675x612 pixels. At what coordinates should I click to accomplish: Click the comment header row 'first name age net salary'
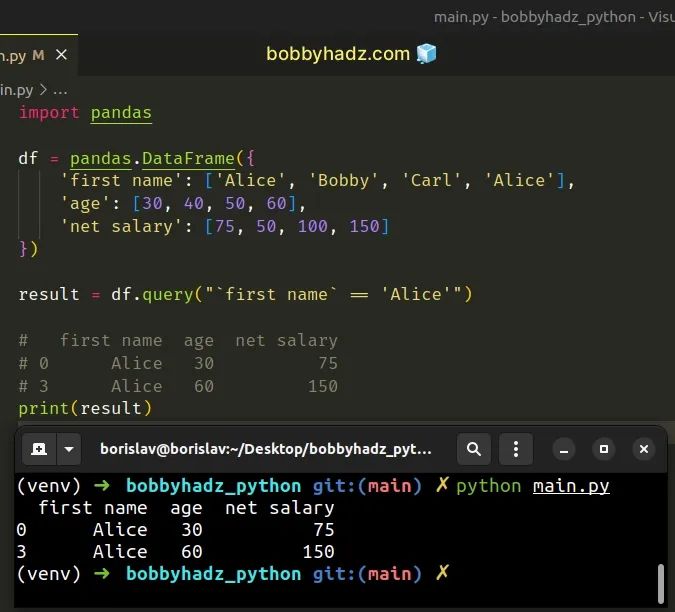(178, 340)
